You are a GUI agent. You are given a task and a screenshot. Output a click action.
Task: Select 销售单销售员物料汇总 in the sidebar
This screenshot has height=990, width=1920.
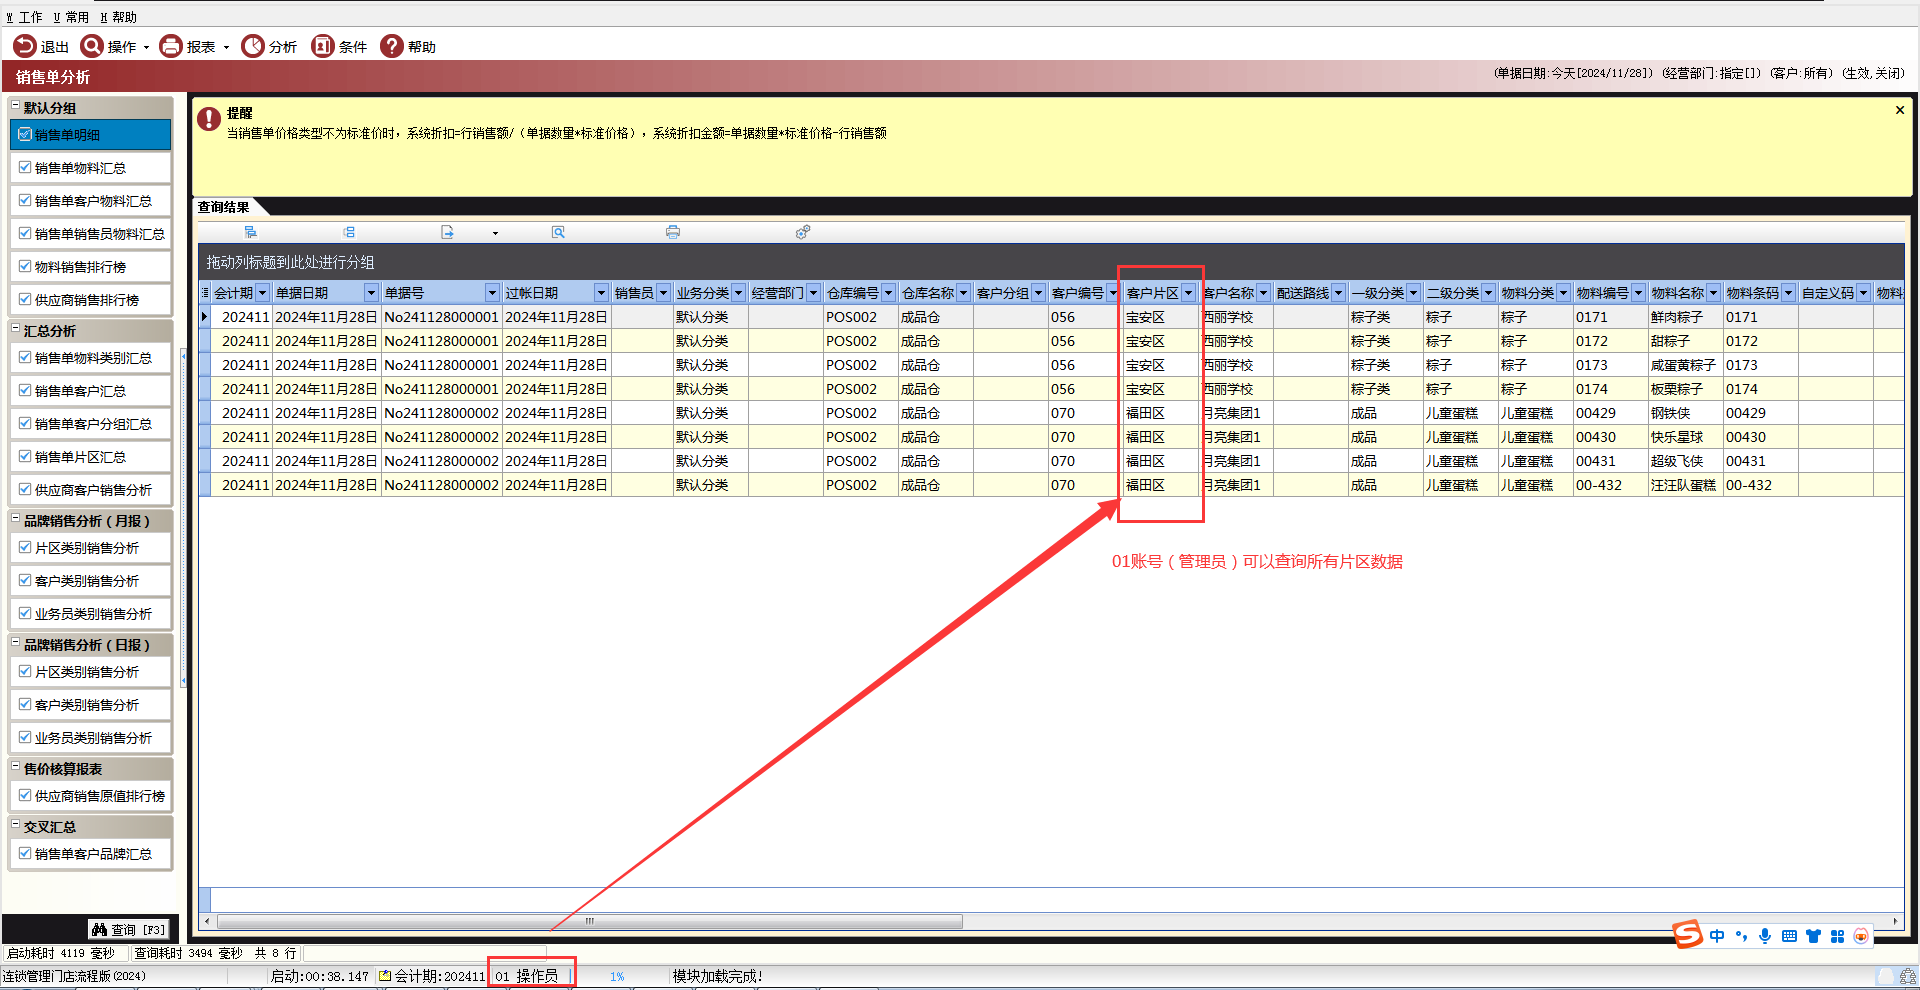point(91,234)
